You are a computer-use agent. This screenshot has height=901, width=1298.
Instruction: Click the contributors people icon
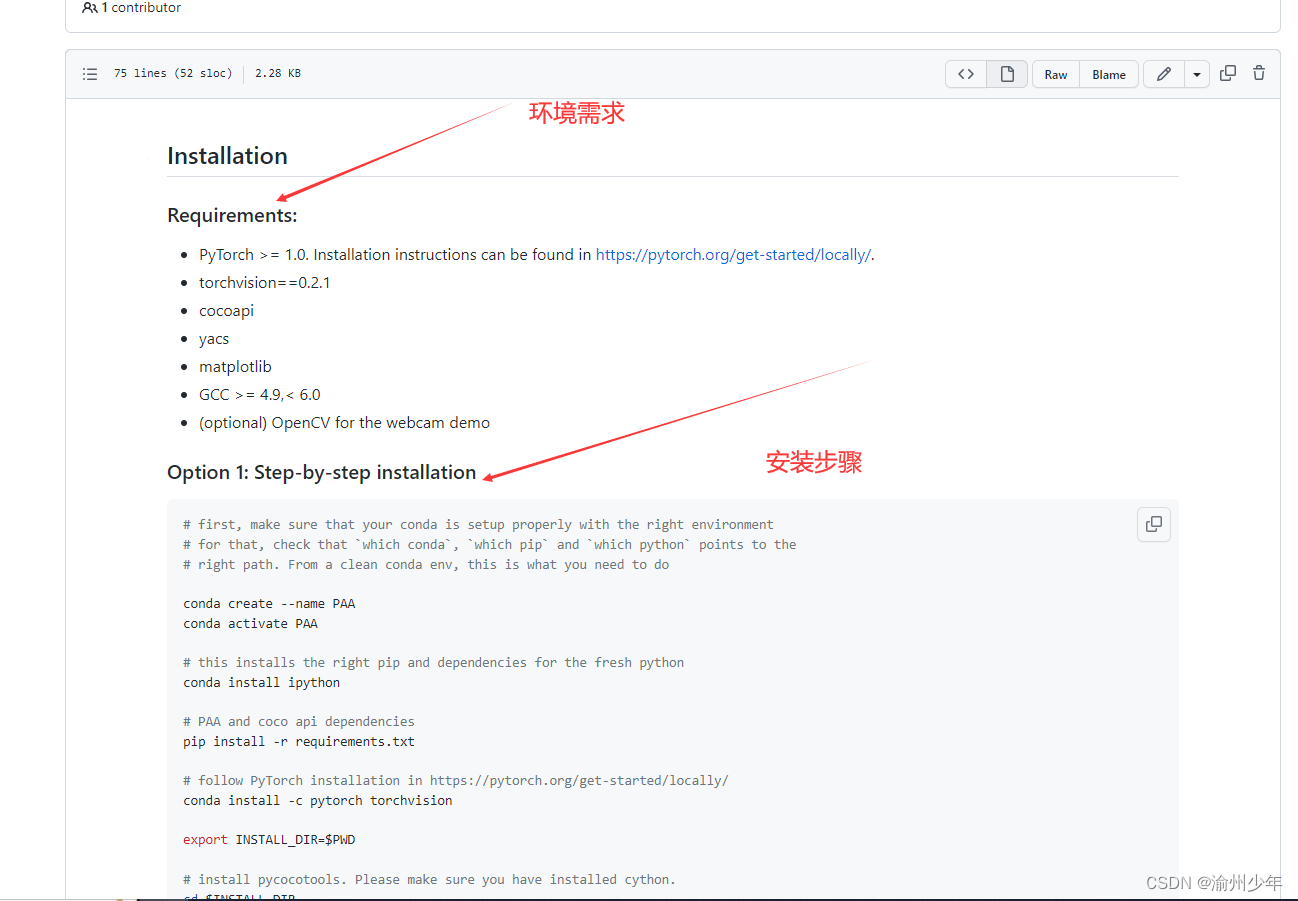pos(90,7)
